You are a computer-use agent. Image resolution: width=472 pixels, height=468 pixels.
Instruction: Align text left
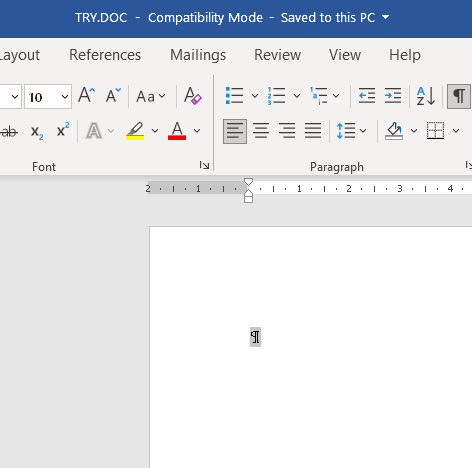235,131
